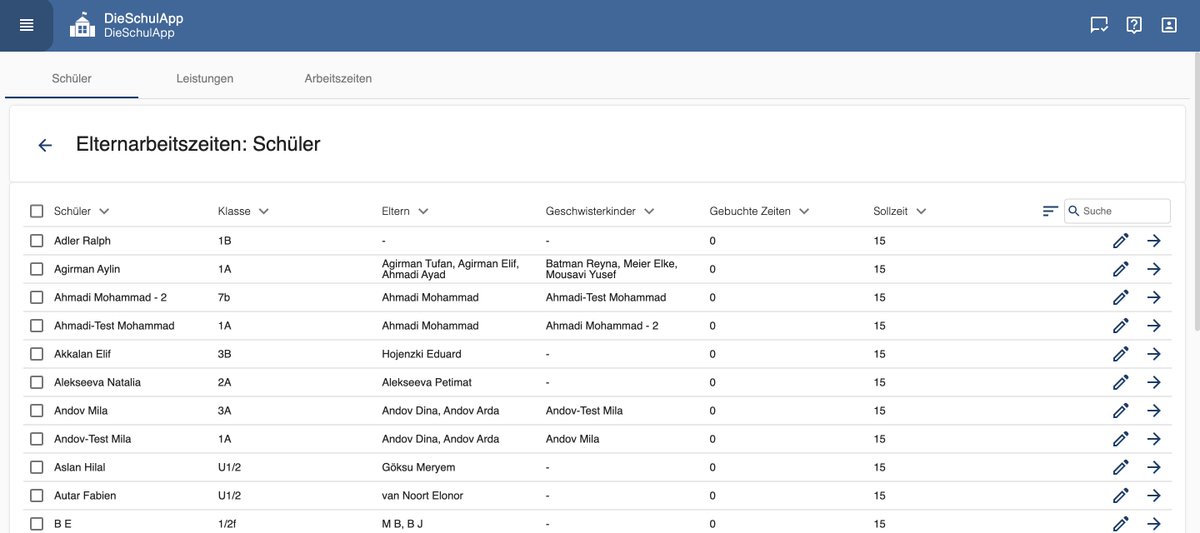Open the Klasse column header dropdown
The width and height of the screenshot is (1200, 533).
(x=263, y=211)
